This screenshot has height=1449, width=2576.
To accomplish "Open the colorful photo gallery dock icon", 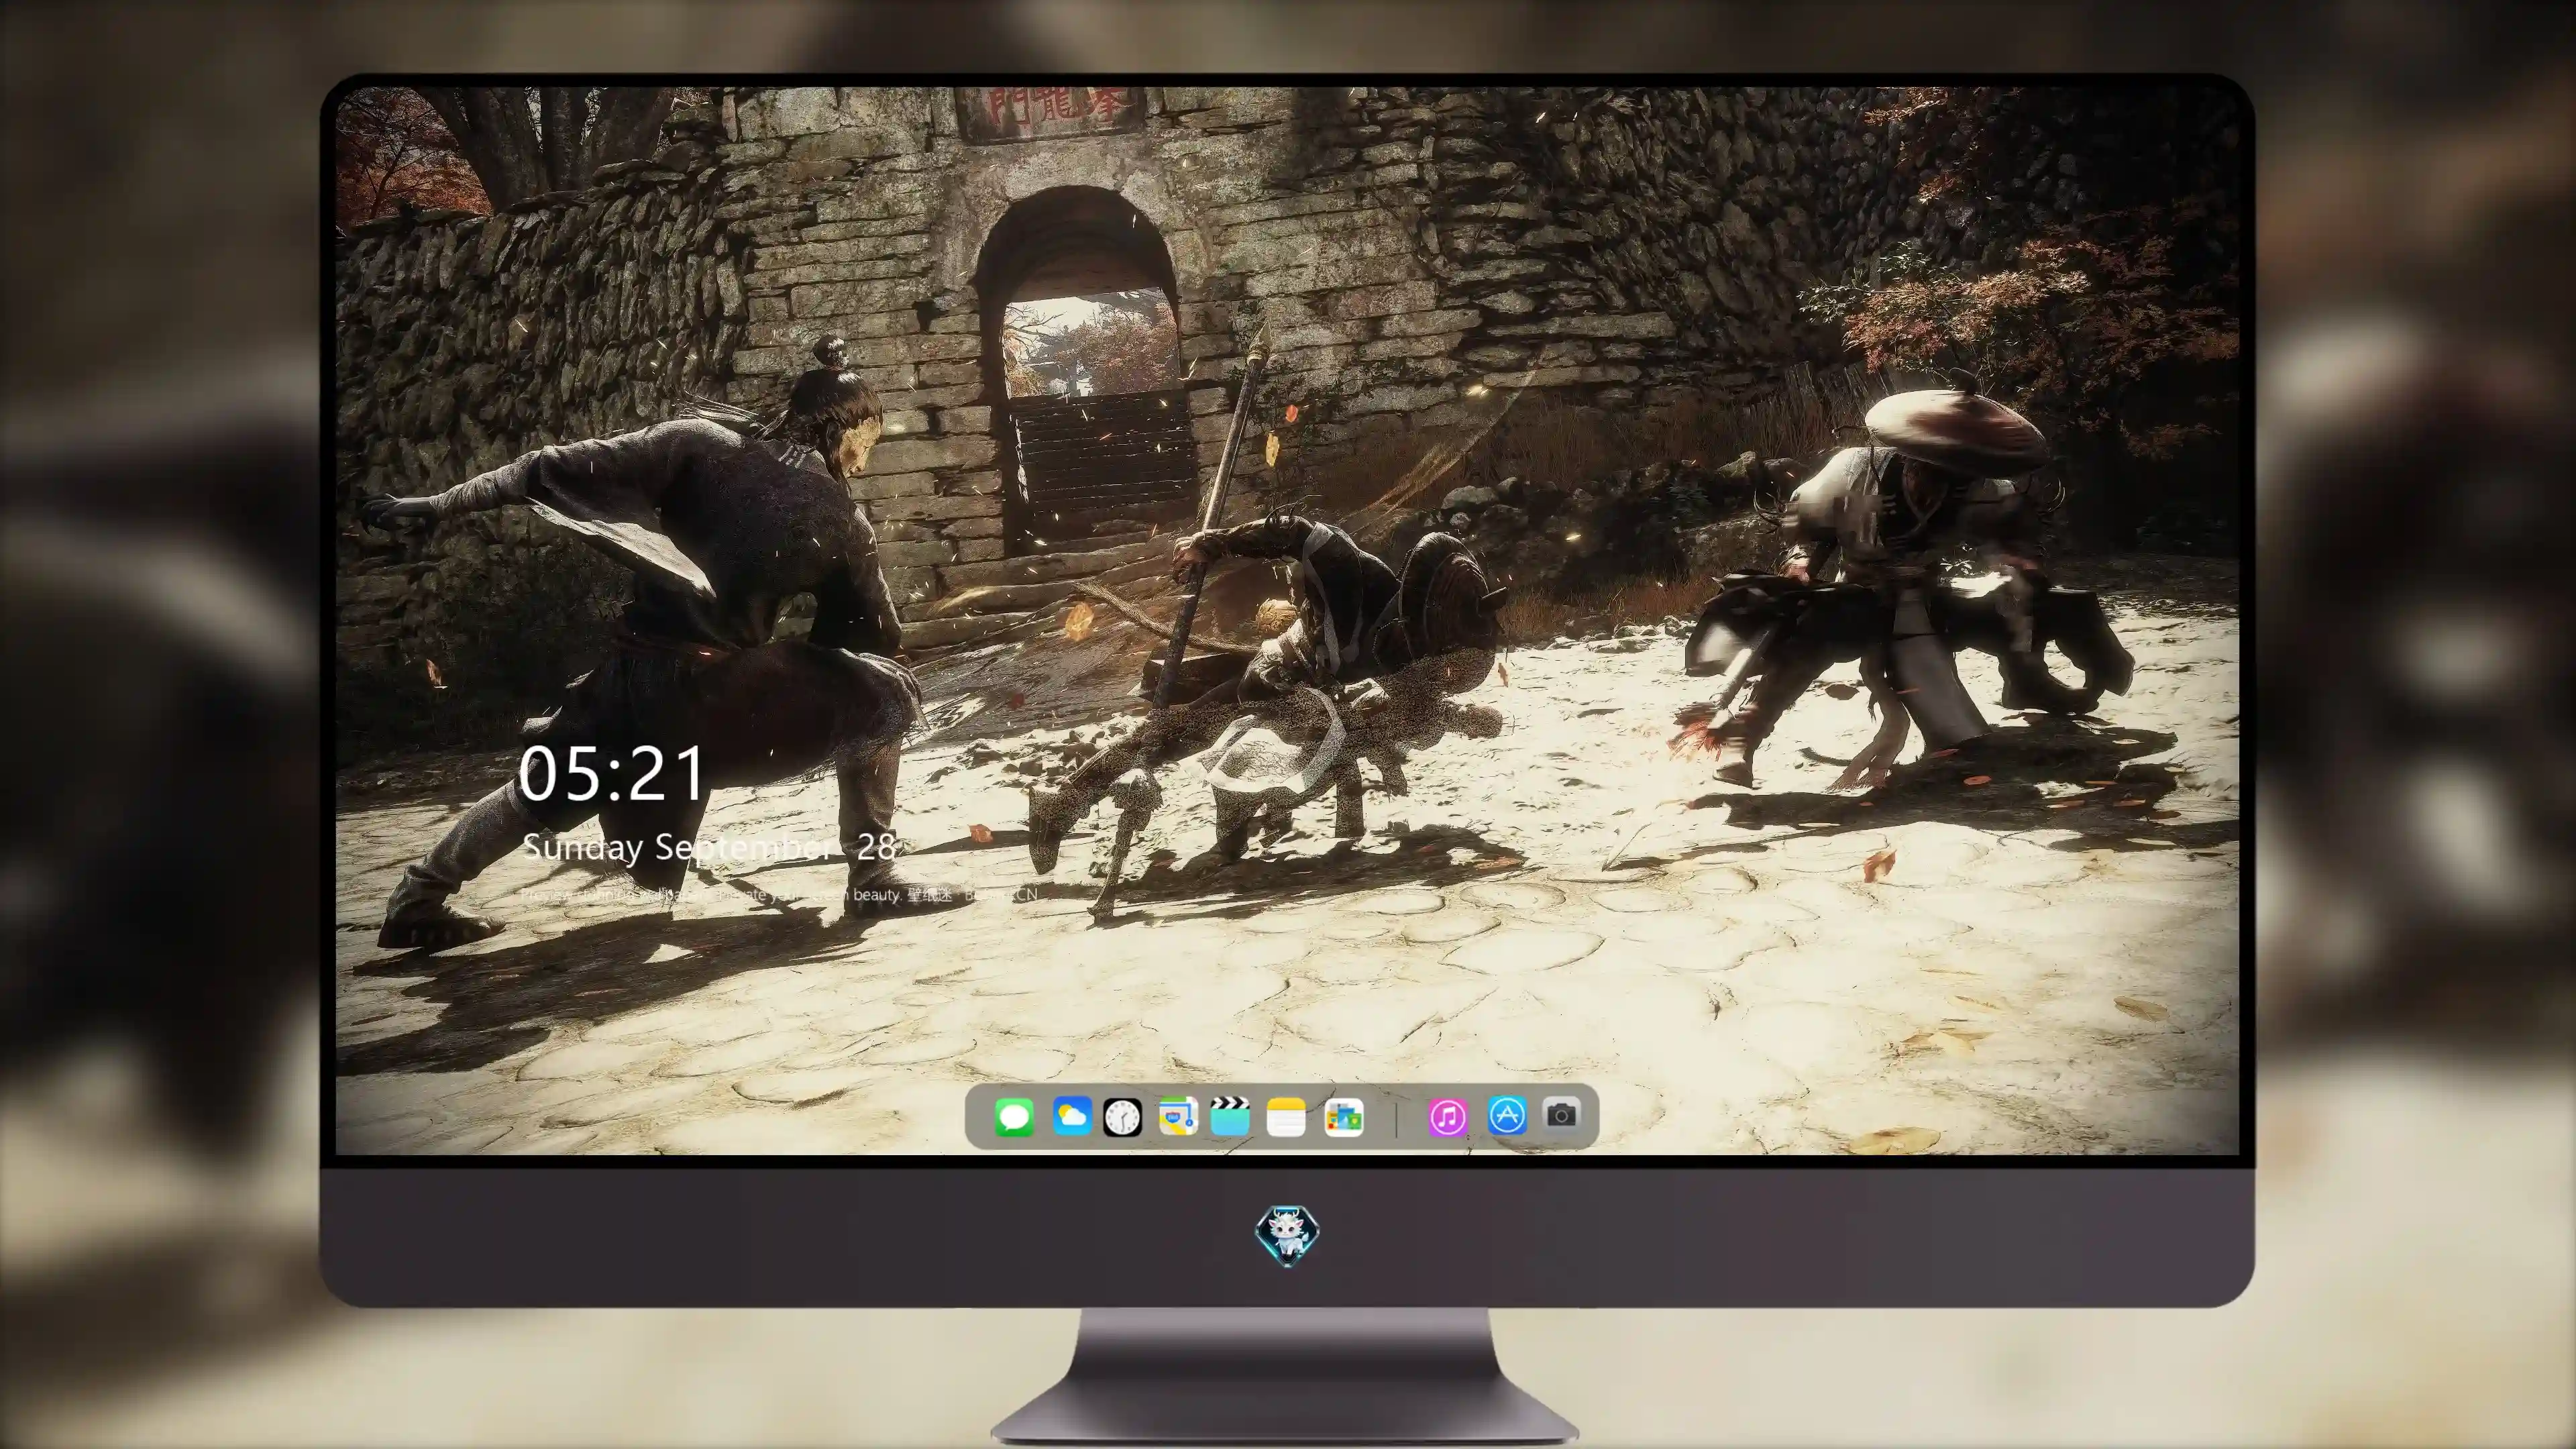I will tap(1343, 1117).
